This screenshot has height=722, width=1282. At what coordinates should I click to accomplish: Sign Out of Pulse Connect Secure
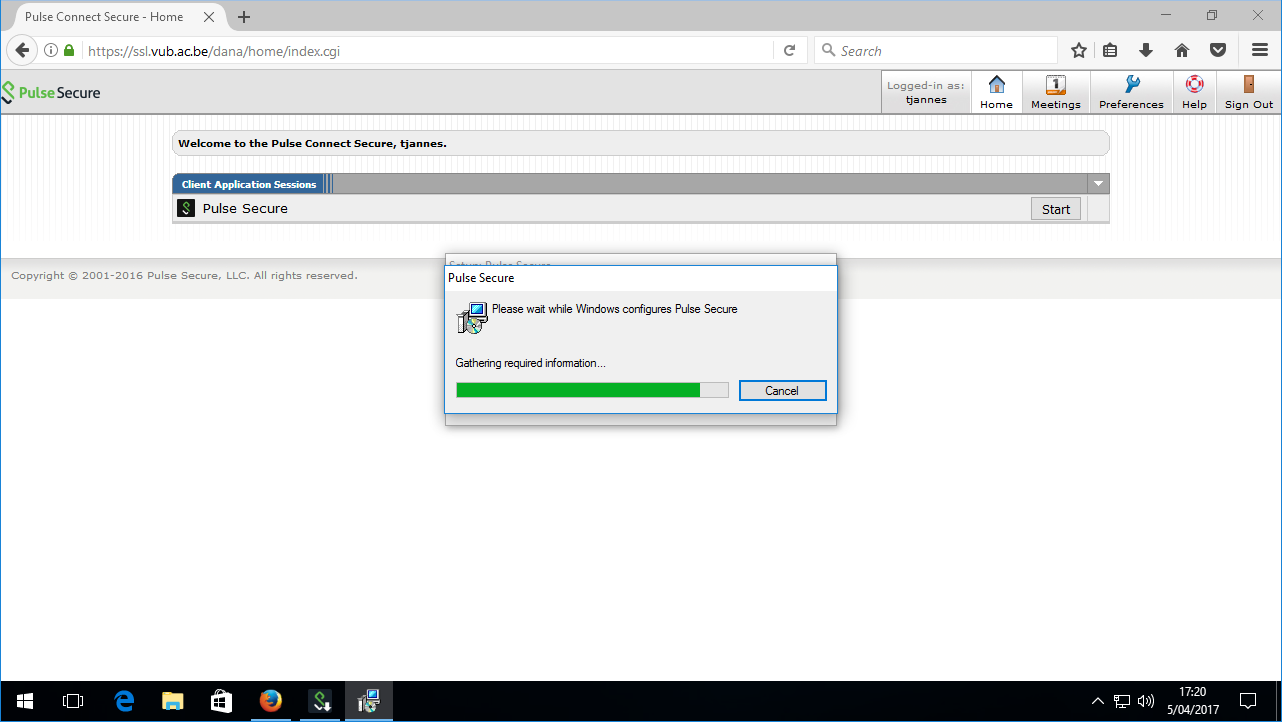click(x=1249, y=92)
